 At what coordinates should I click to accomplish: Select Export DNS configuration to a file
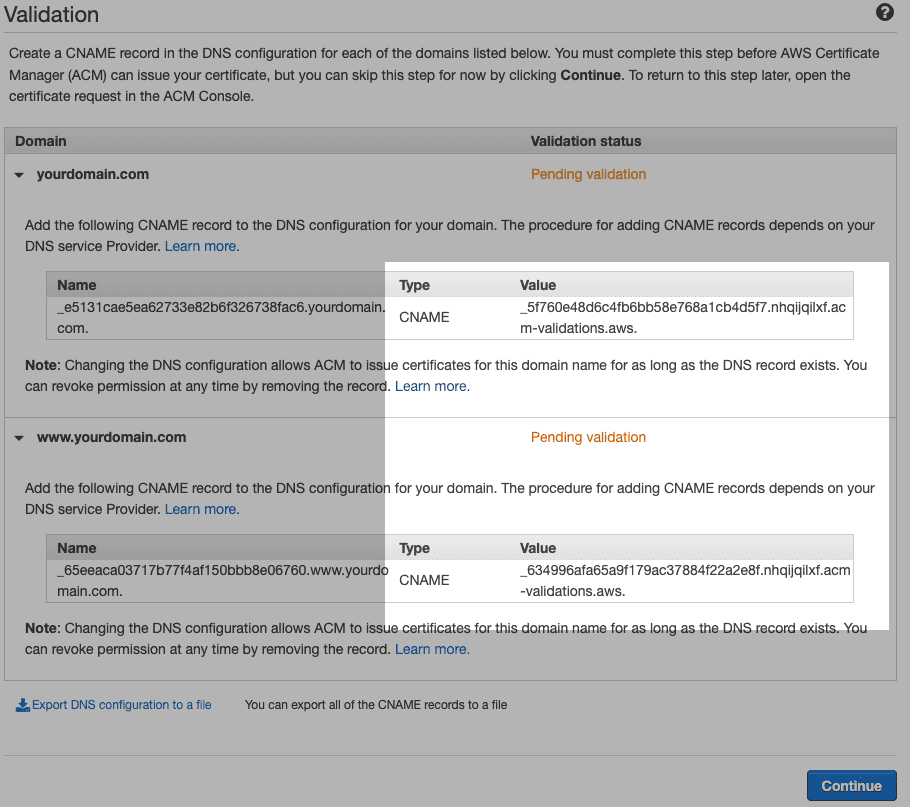click(x=120, y=704)
